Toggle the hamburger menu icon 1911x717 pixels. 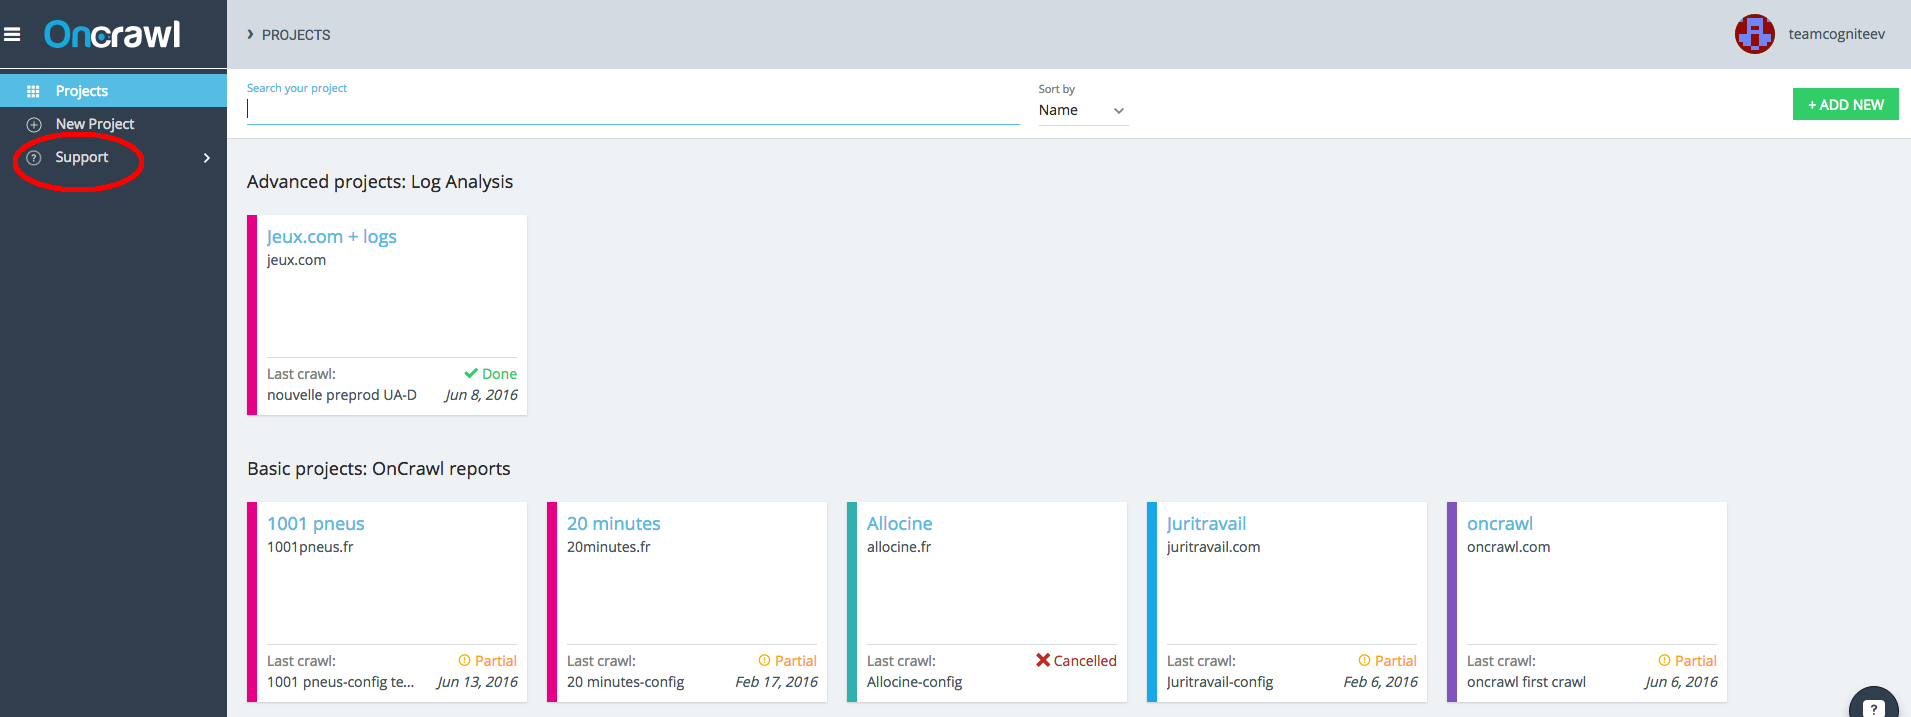[12, 35]
